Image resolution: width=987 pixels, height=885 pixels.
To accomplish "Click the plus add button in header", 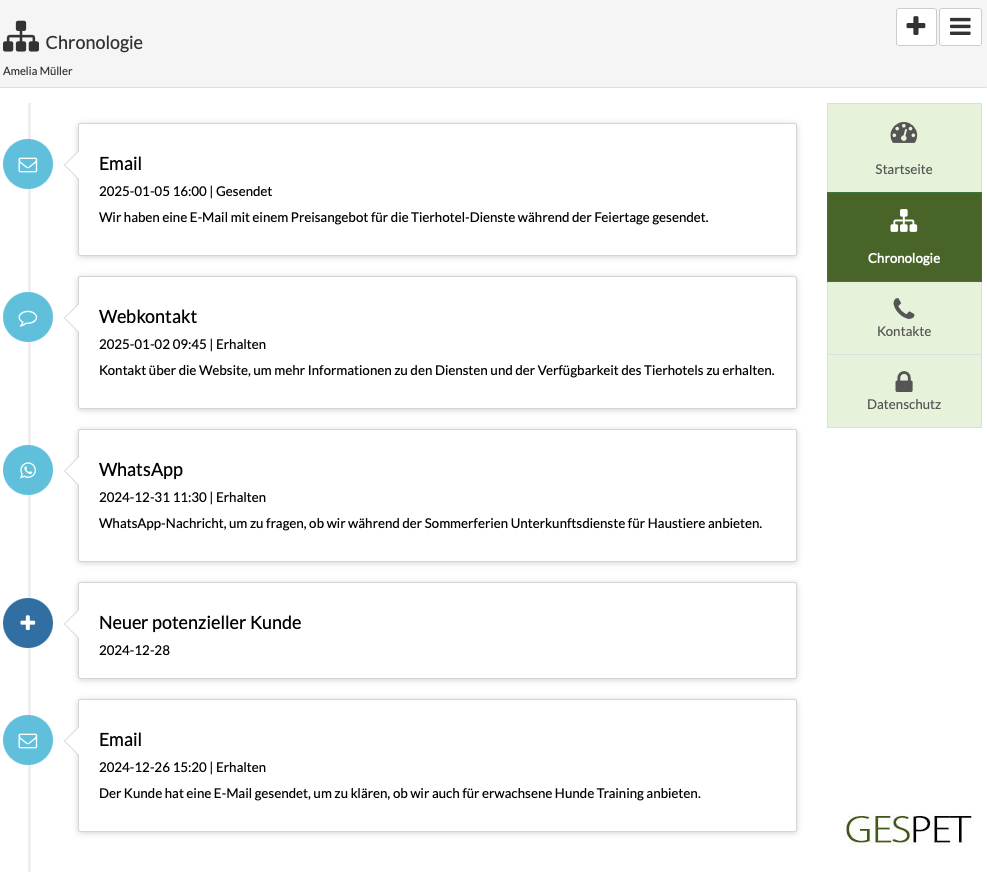I will point(916,26).
